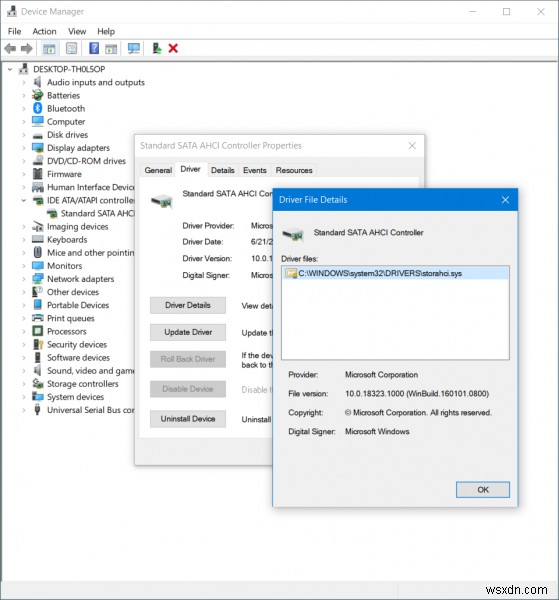Click the Storage controllers icon

38,383
